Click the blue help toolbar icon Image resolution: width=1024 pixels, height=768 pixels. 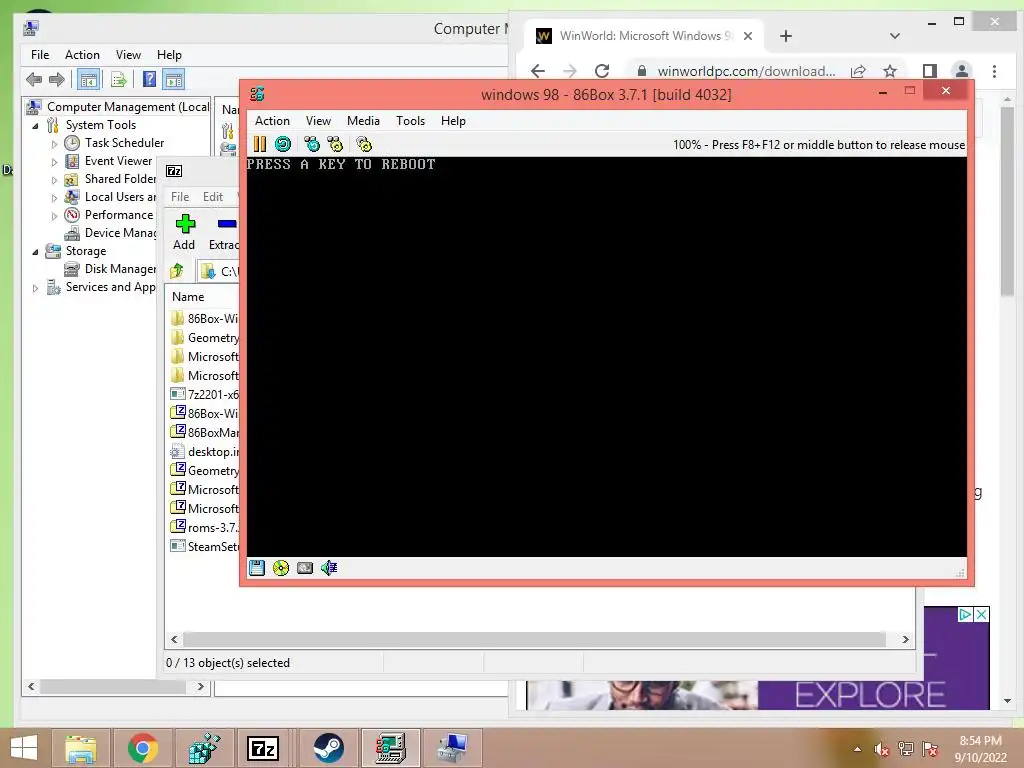pos(150,80)
